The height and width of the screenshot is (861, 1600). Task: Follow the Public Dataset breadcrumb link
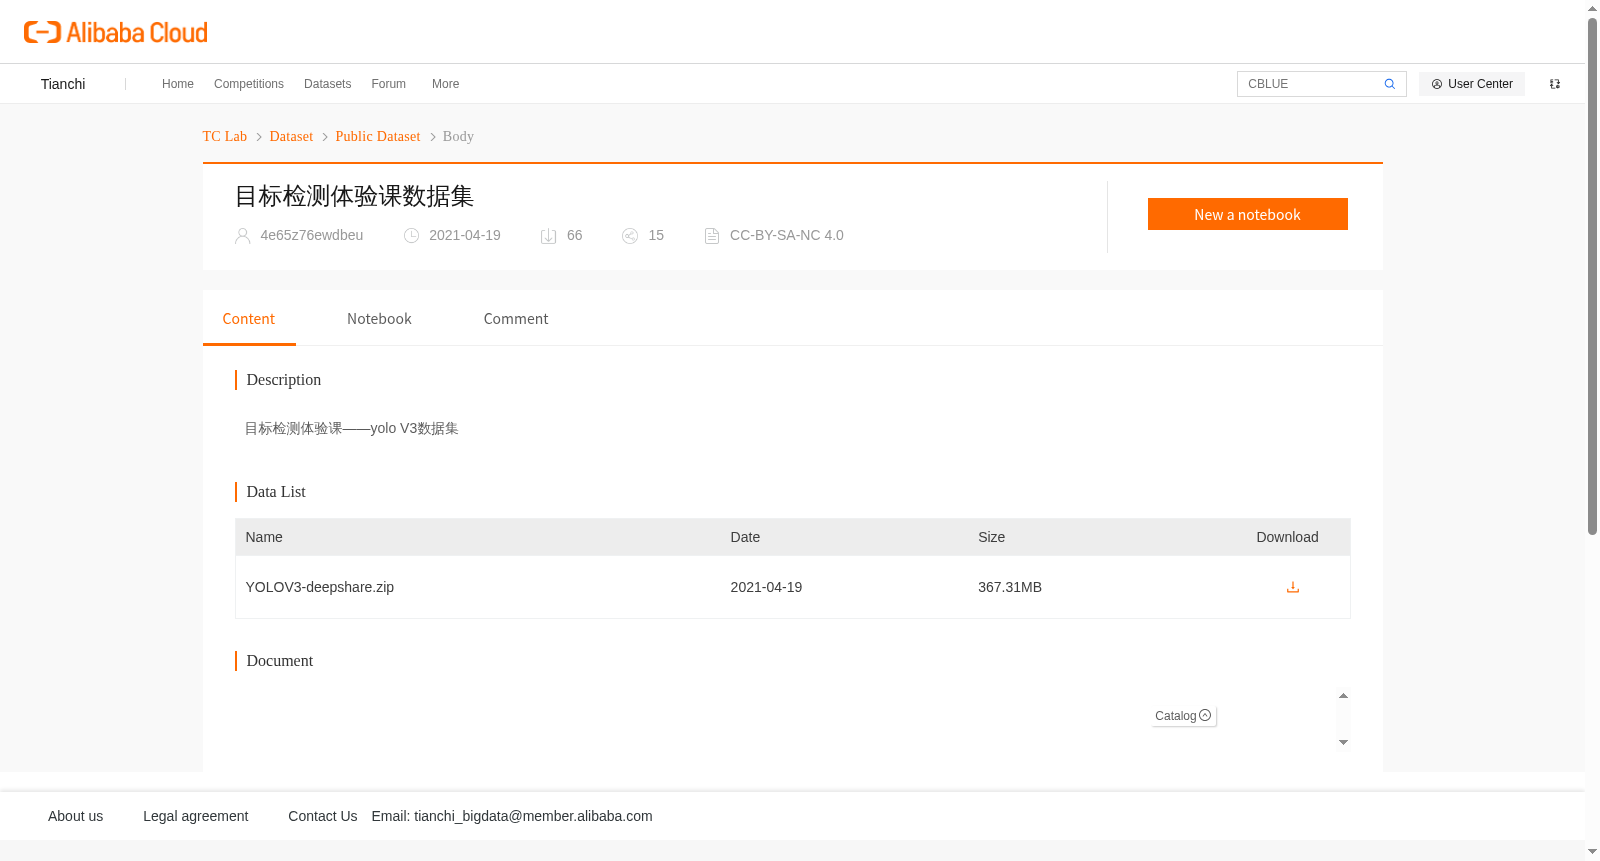click(378, 136)
